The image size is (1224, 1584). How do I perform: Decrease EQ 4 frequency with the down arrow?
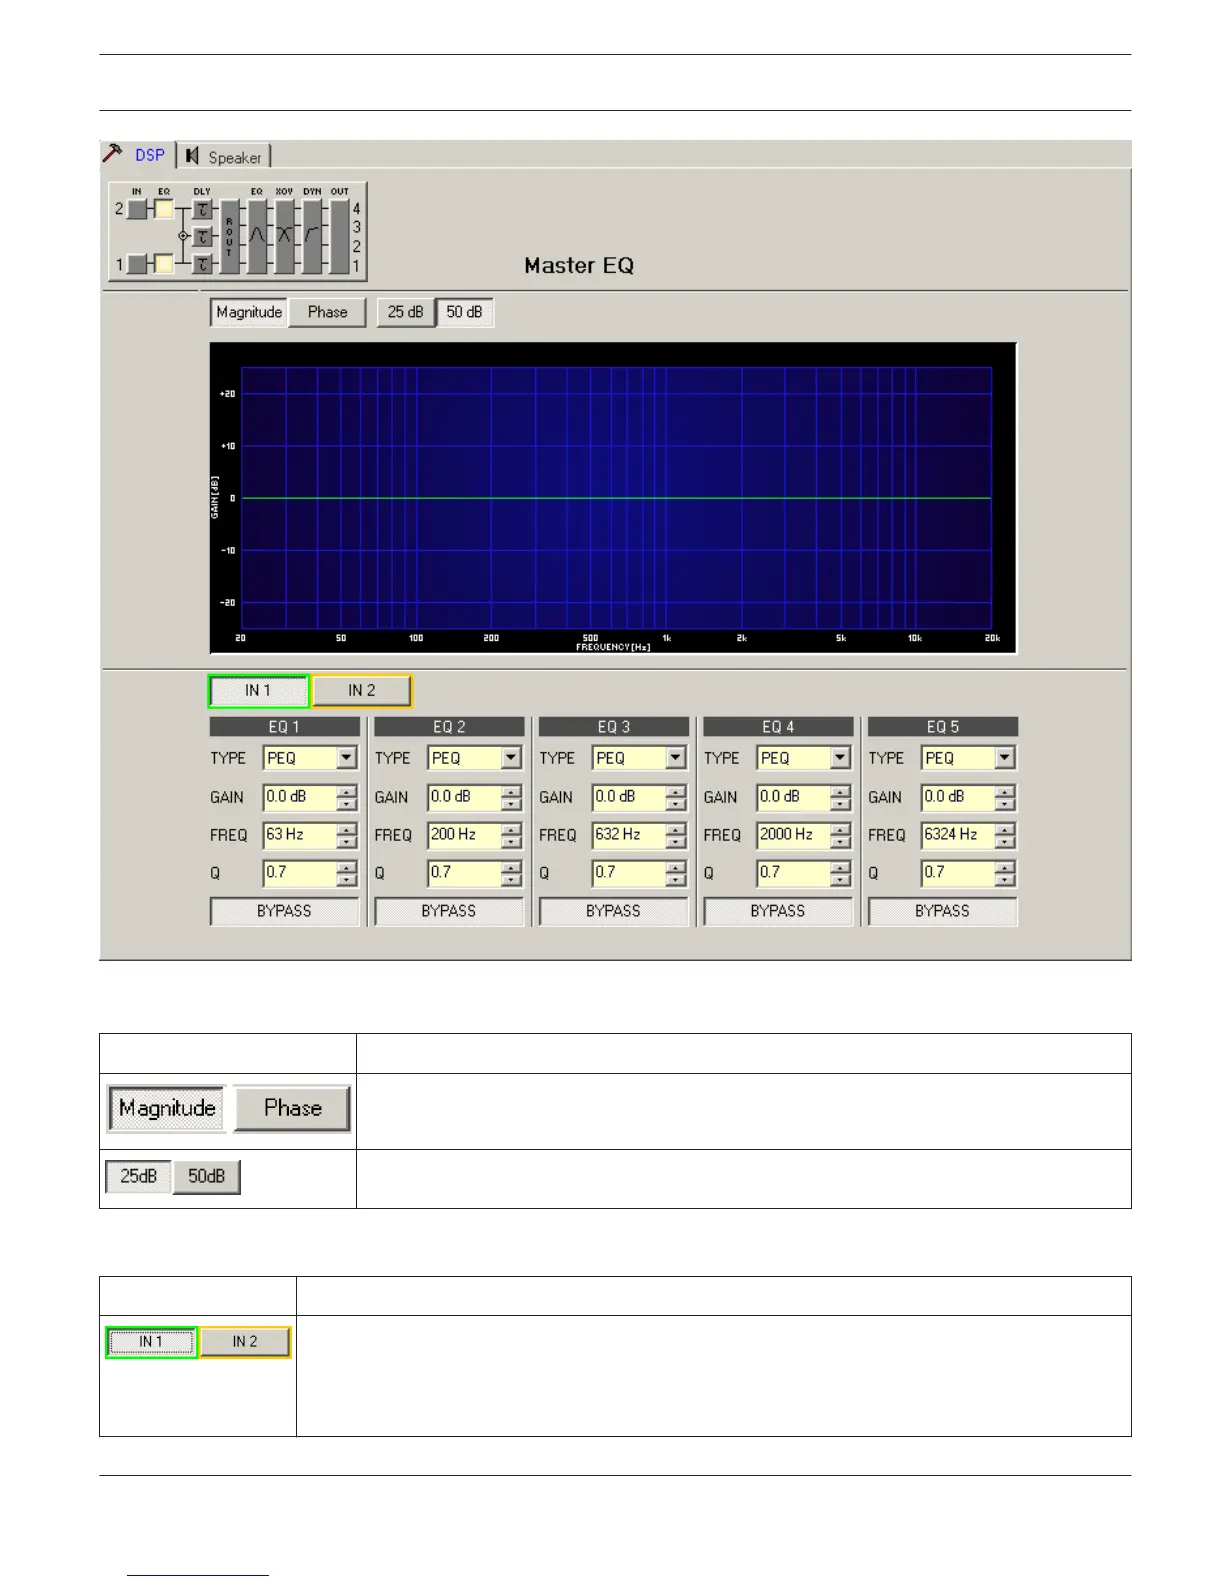click(x=840, y=841)
